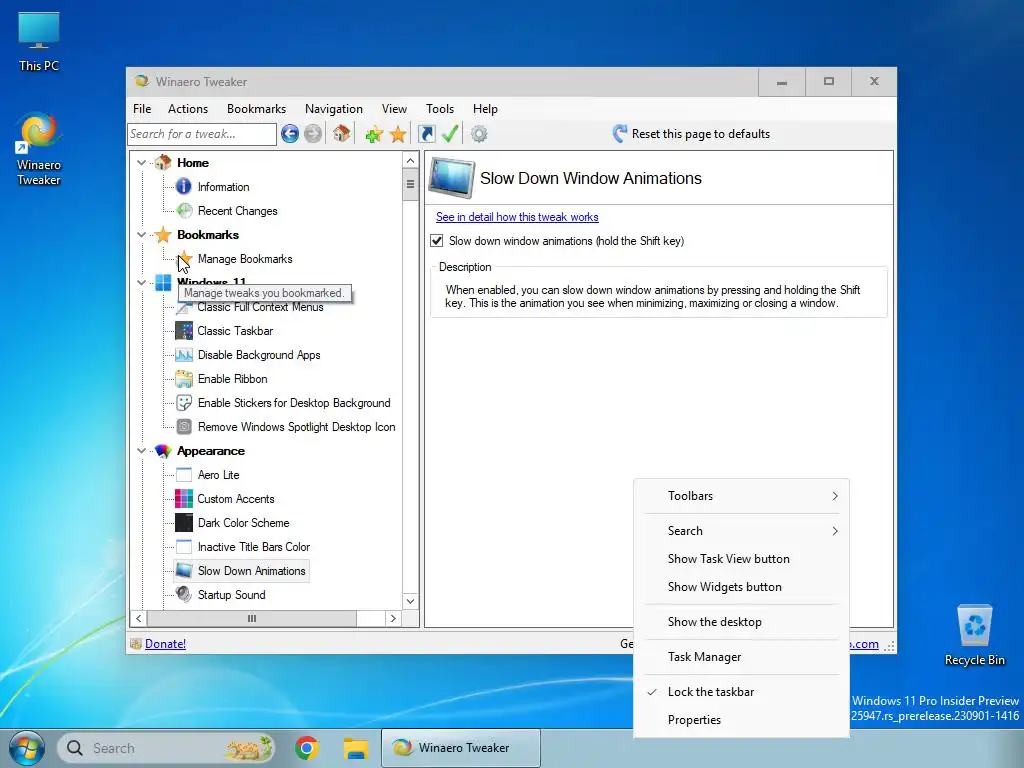This screenshot has width=1024, height=768.
Task: Open the Navigation menu
Action: coord(334,109)
